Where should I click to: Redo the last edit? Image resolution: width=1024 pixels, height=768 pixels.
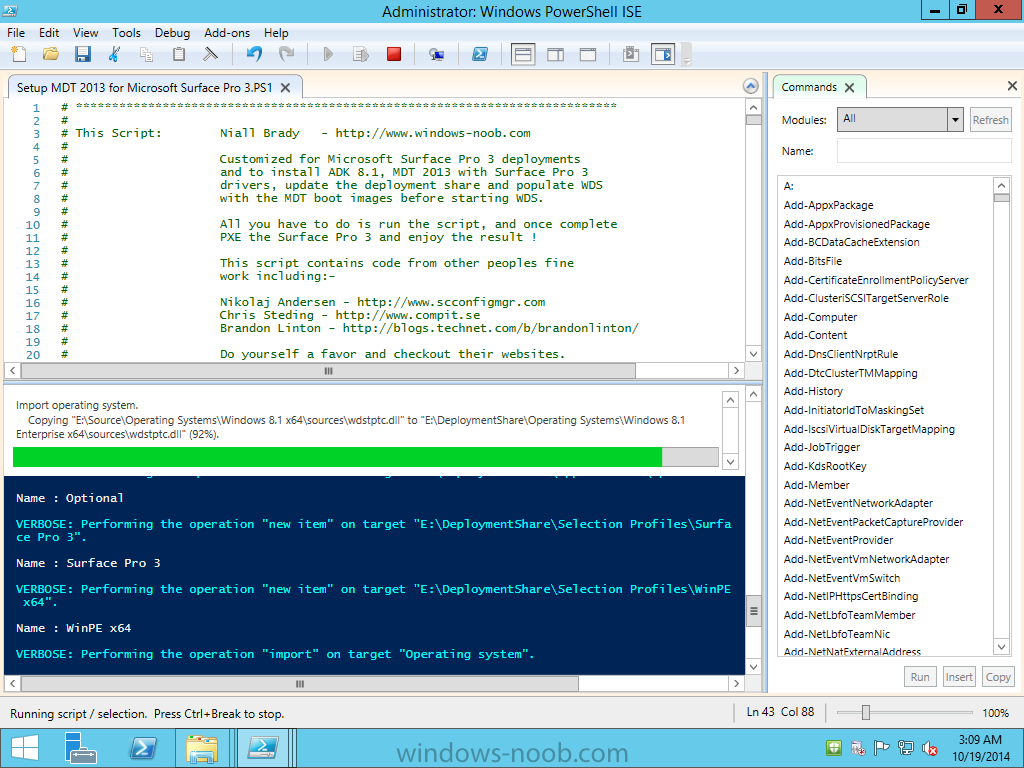pyautogui.click(x=286, y=54)
